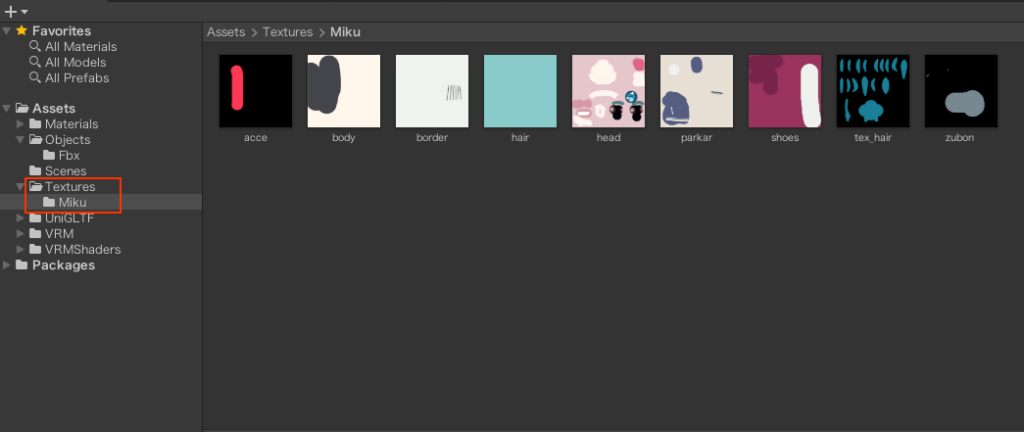Open the acce texture thumbnail
The width and height of the screenshot is (1024, 432).
pyautogui.click(x=255, y=91)
